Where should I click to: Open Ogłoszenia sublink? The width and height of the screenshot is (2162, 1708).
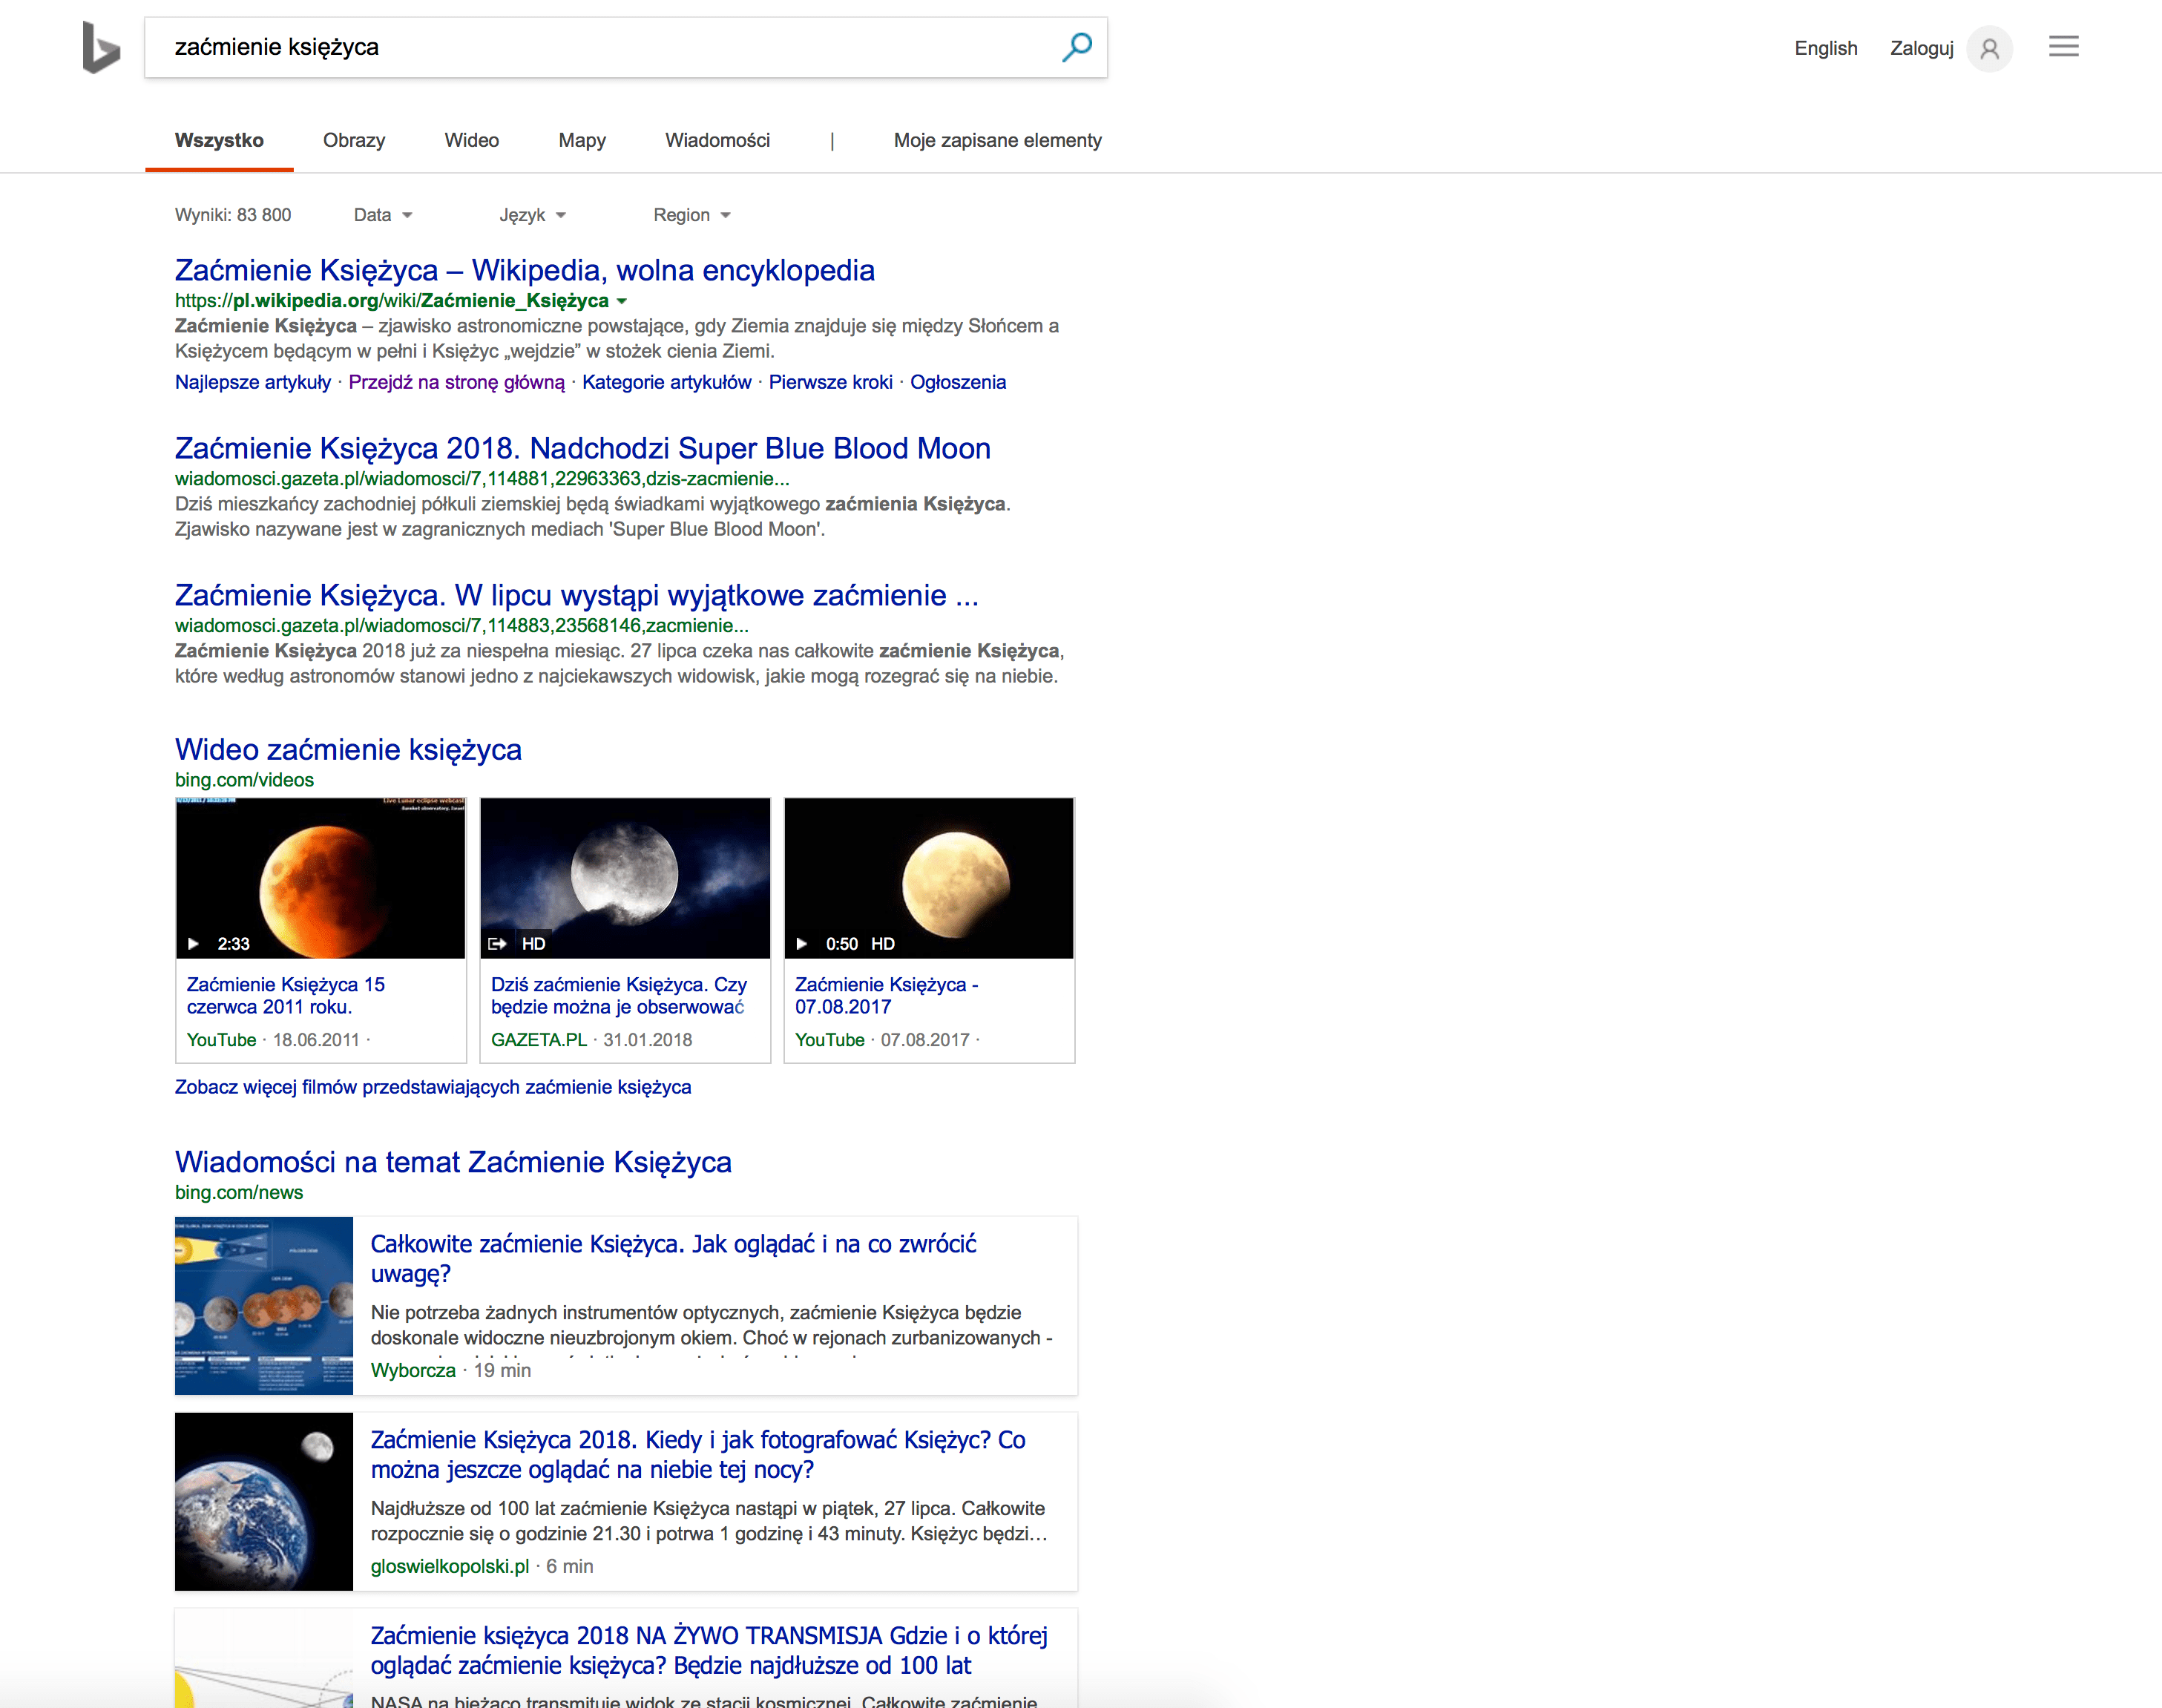[x=958, y=382]
